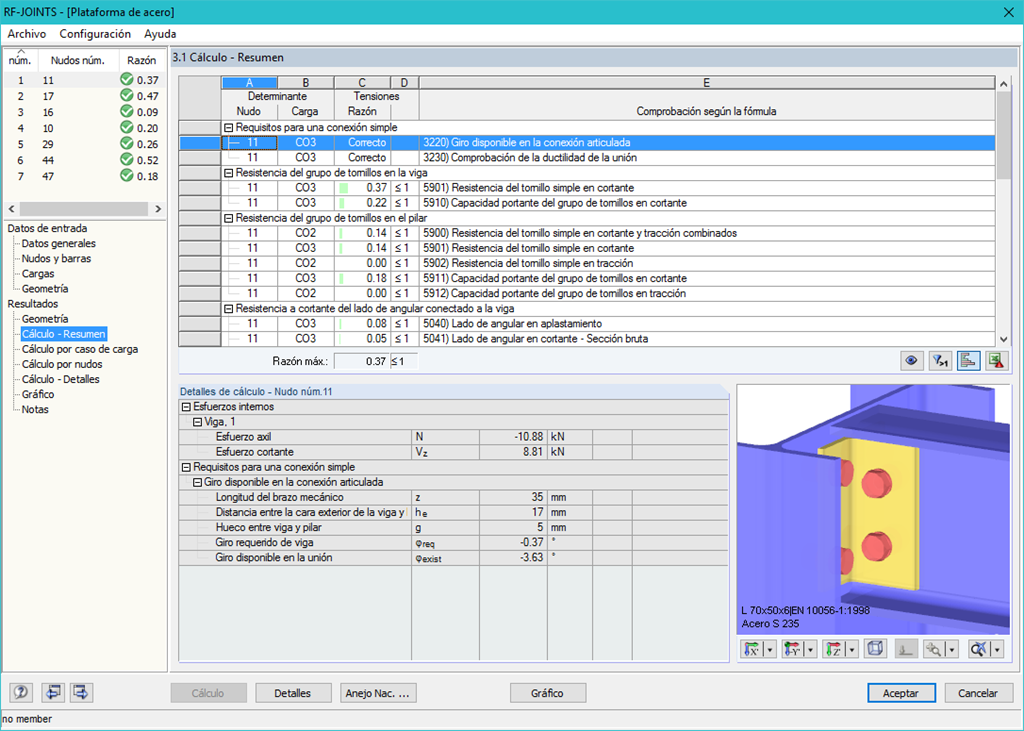Click the magnifier with X zoom reset icon
This screenshot has height=731, width=1024.
pyautogui.click(x=979, y=649)
